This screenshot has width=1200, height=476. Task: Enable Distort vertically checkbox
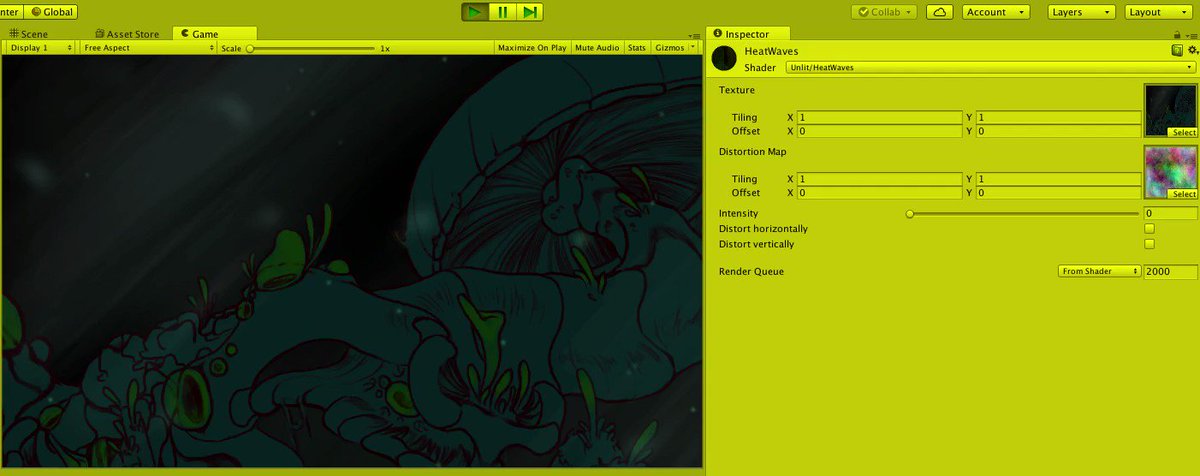point(1149,244)
